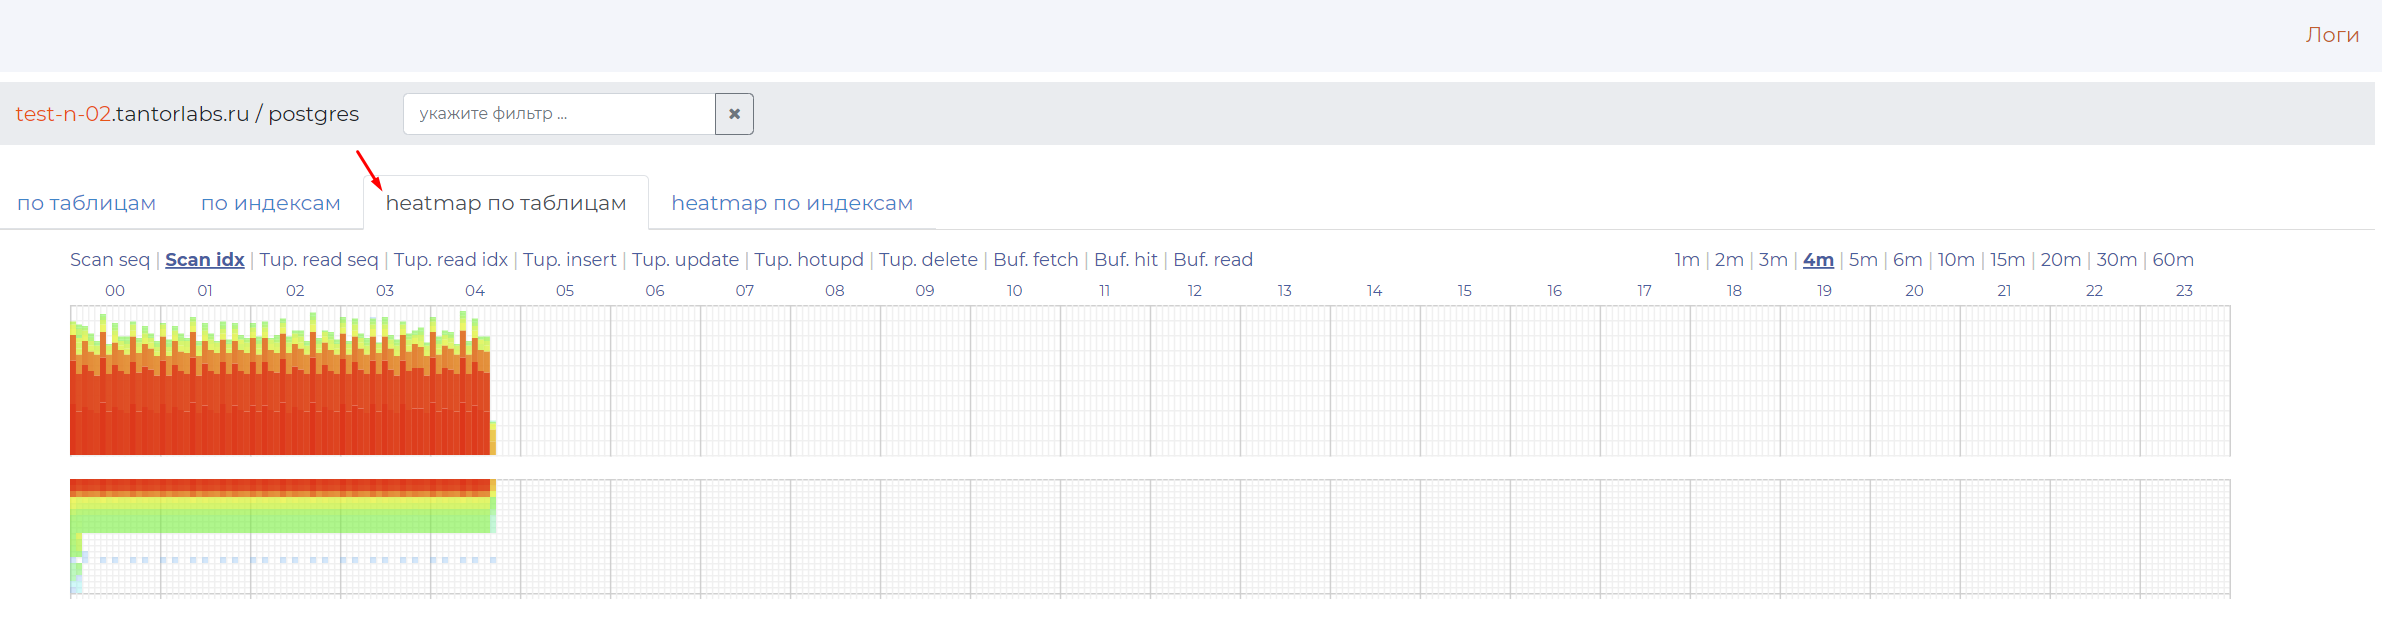
Task: Switch to the по индексам tab
Action: [270, 203]
